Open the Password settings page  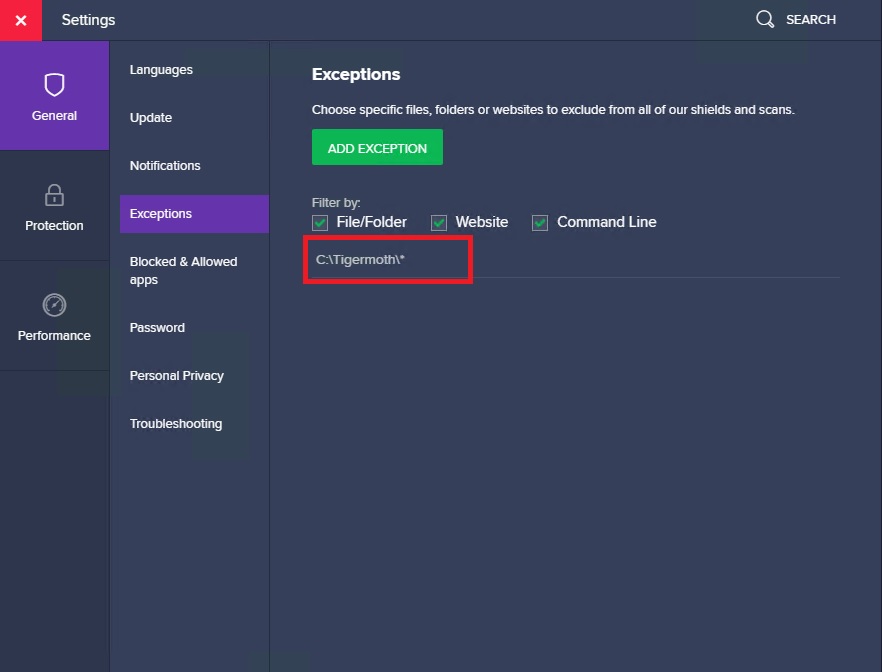tap(157, 327)
